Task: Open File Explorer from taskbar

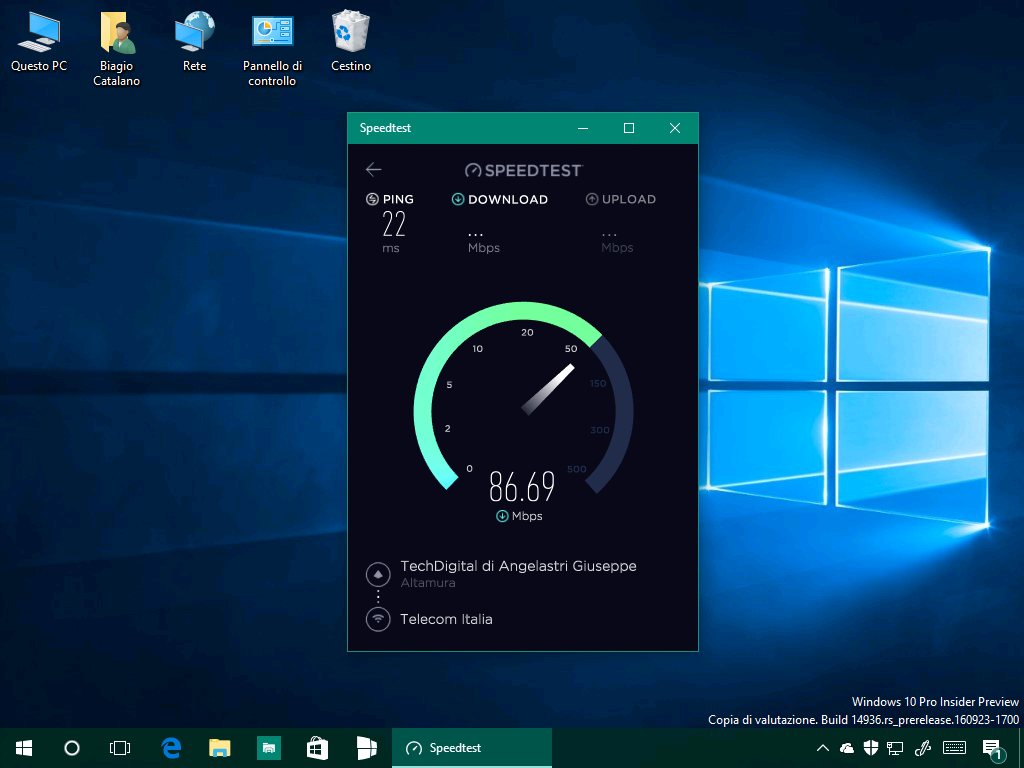Action: pyautogui.click(x=219, y=748)
